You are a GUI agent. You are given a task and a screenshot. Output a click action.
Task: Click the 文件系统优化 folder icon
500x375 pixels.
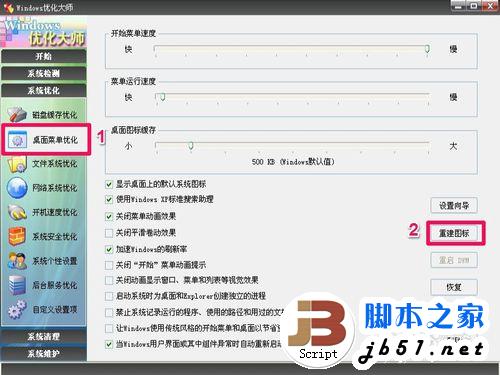(17, 164)
